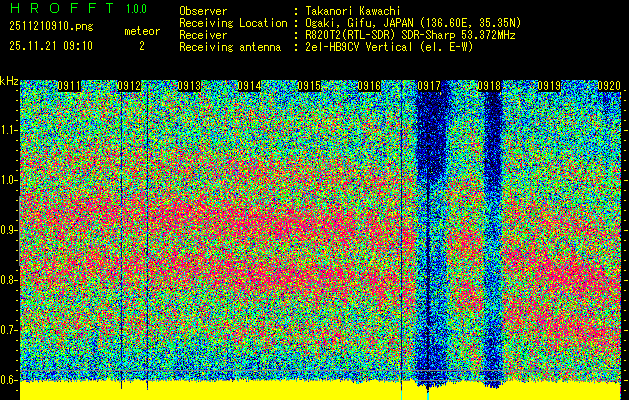Click the 1.0 frequency axis label
The height and width of the screenshot is (400, 629).
pos(9,180)
